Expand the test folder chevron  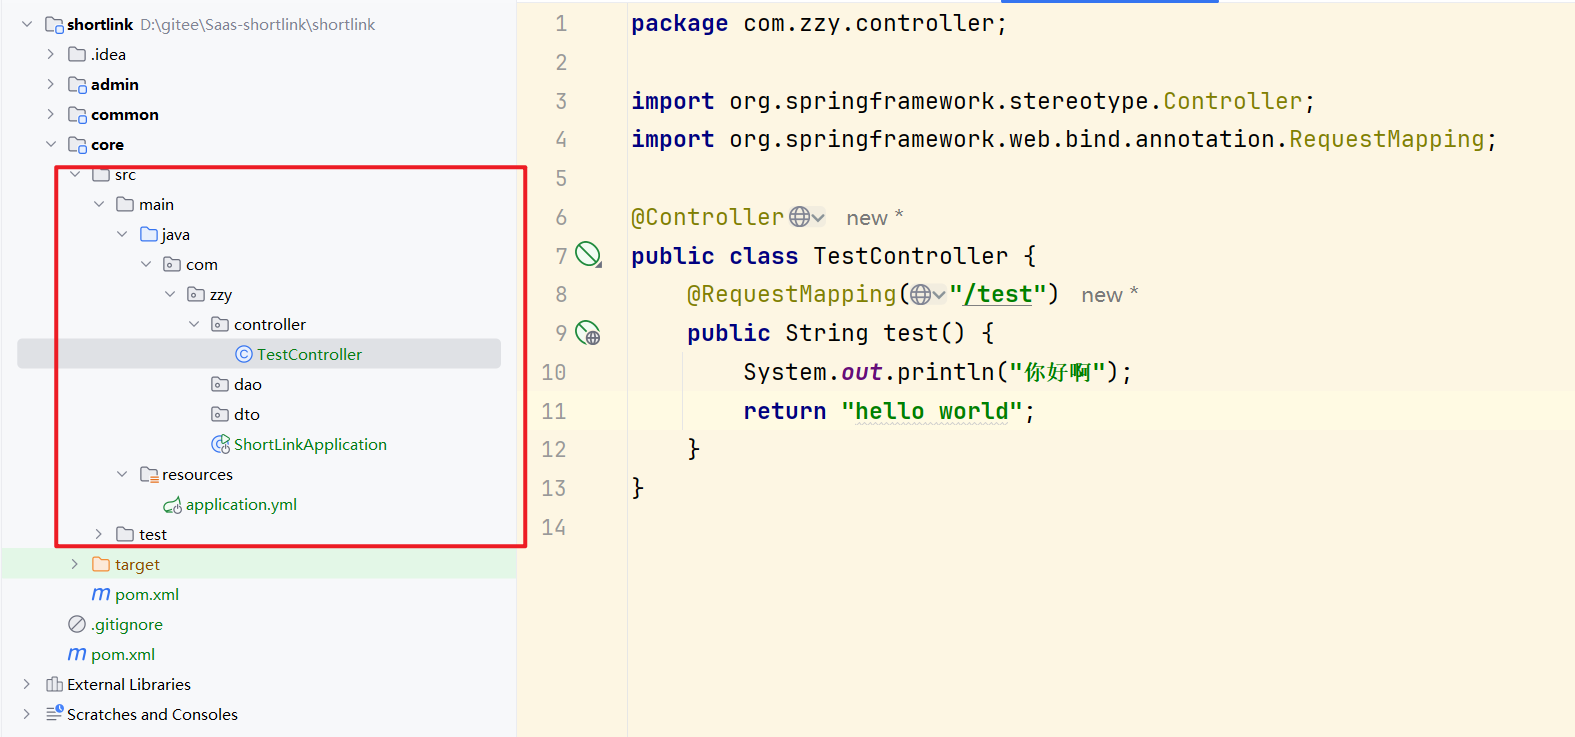(99, 534)
